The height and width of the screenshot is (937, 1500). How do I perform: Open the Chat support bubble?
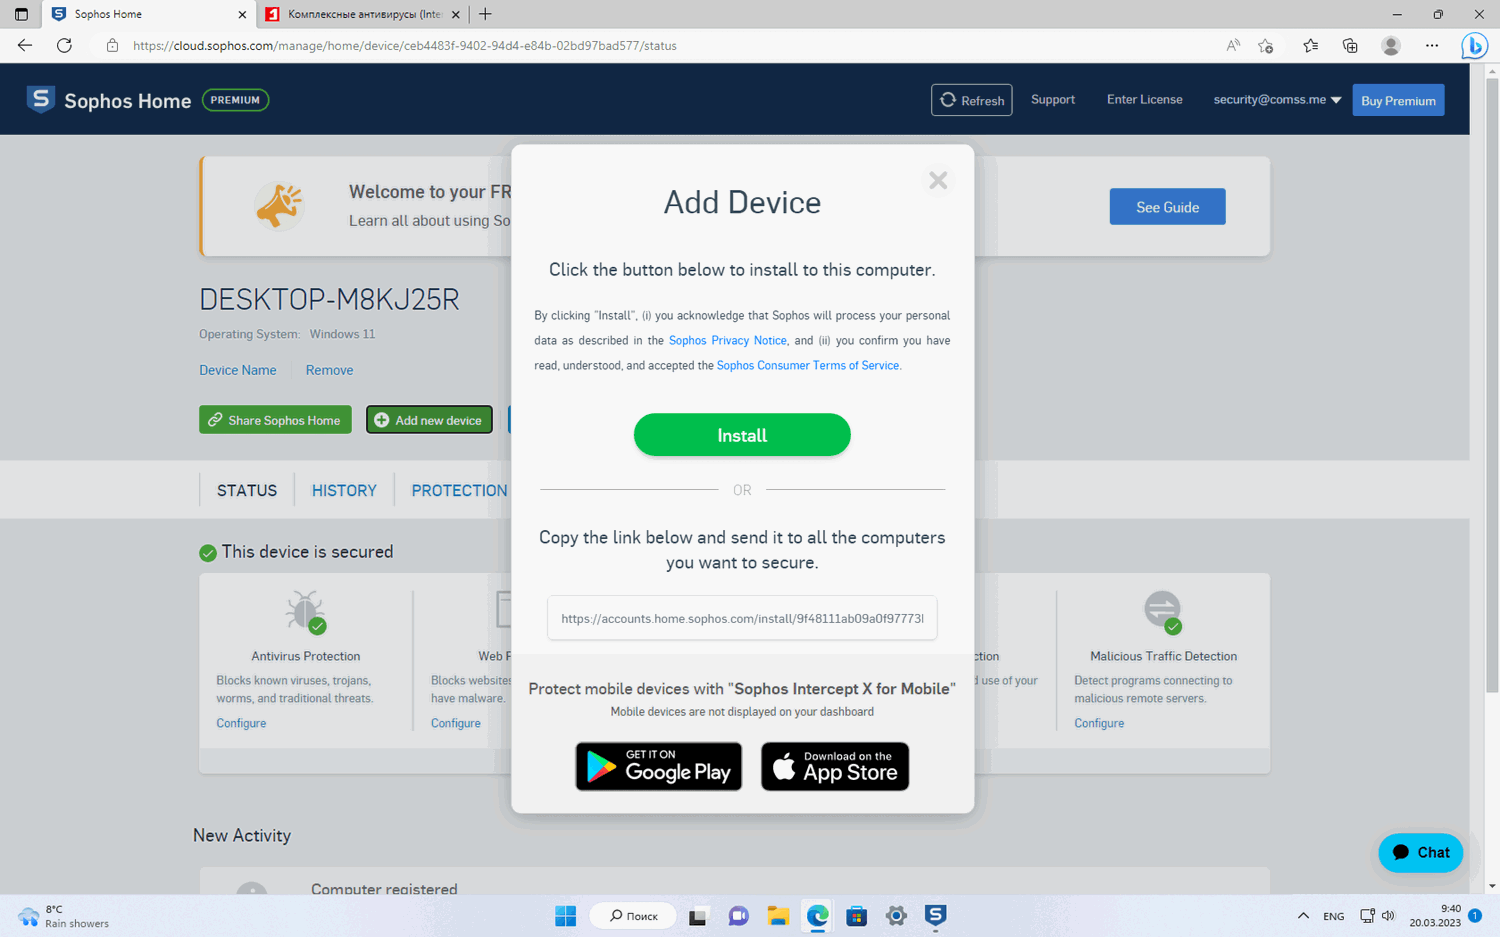point(1420,852)
